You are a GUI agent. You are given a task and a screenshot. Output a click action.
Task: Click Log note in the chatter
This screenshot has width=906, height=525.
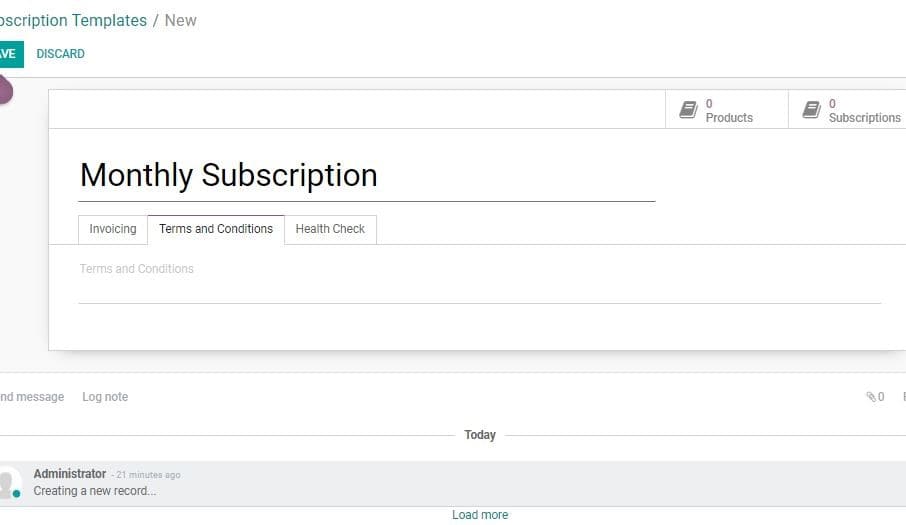pyautogui.click(x=105, y=397)
